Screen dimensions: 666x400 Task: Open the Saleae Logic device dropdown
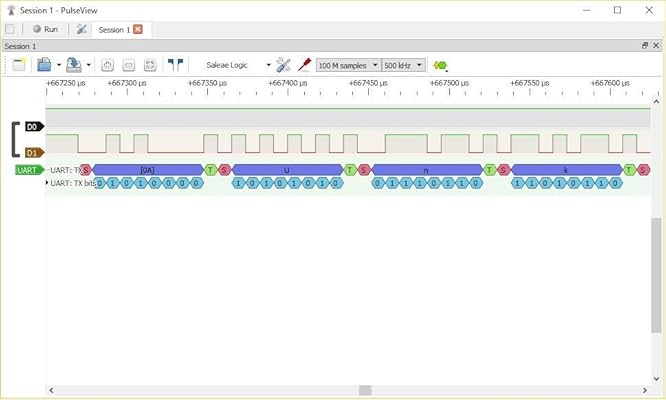[x=238, y=65]
